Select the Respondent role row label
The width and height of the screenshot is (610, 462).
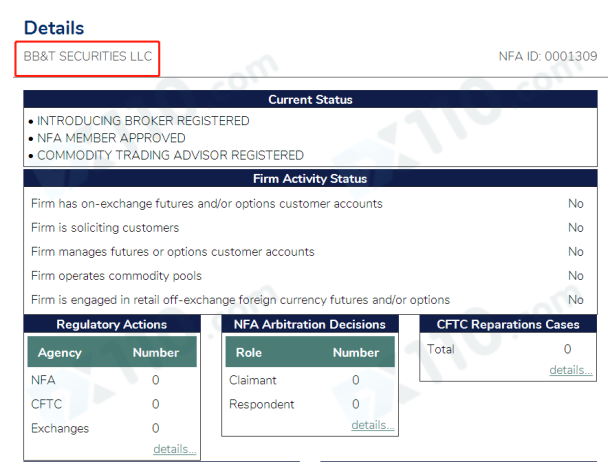point(261,404)
